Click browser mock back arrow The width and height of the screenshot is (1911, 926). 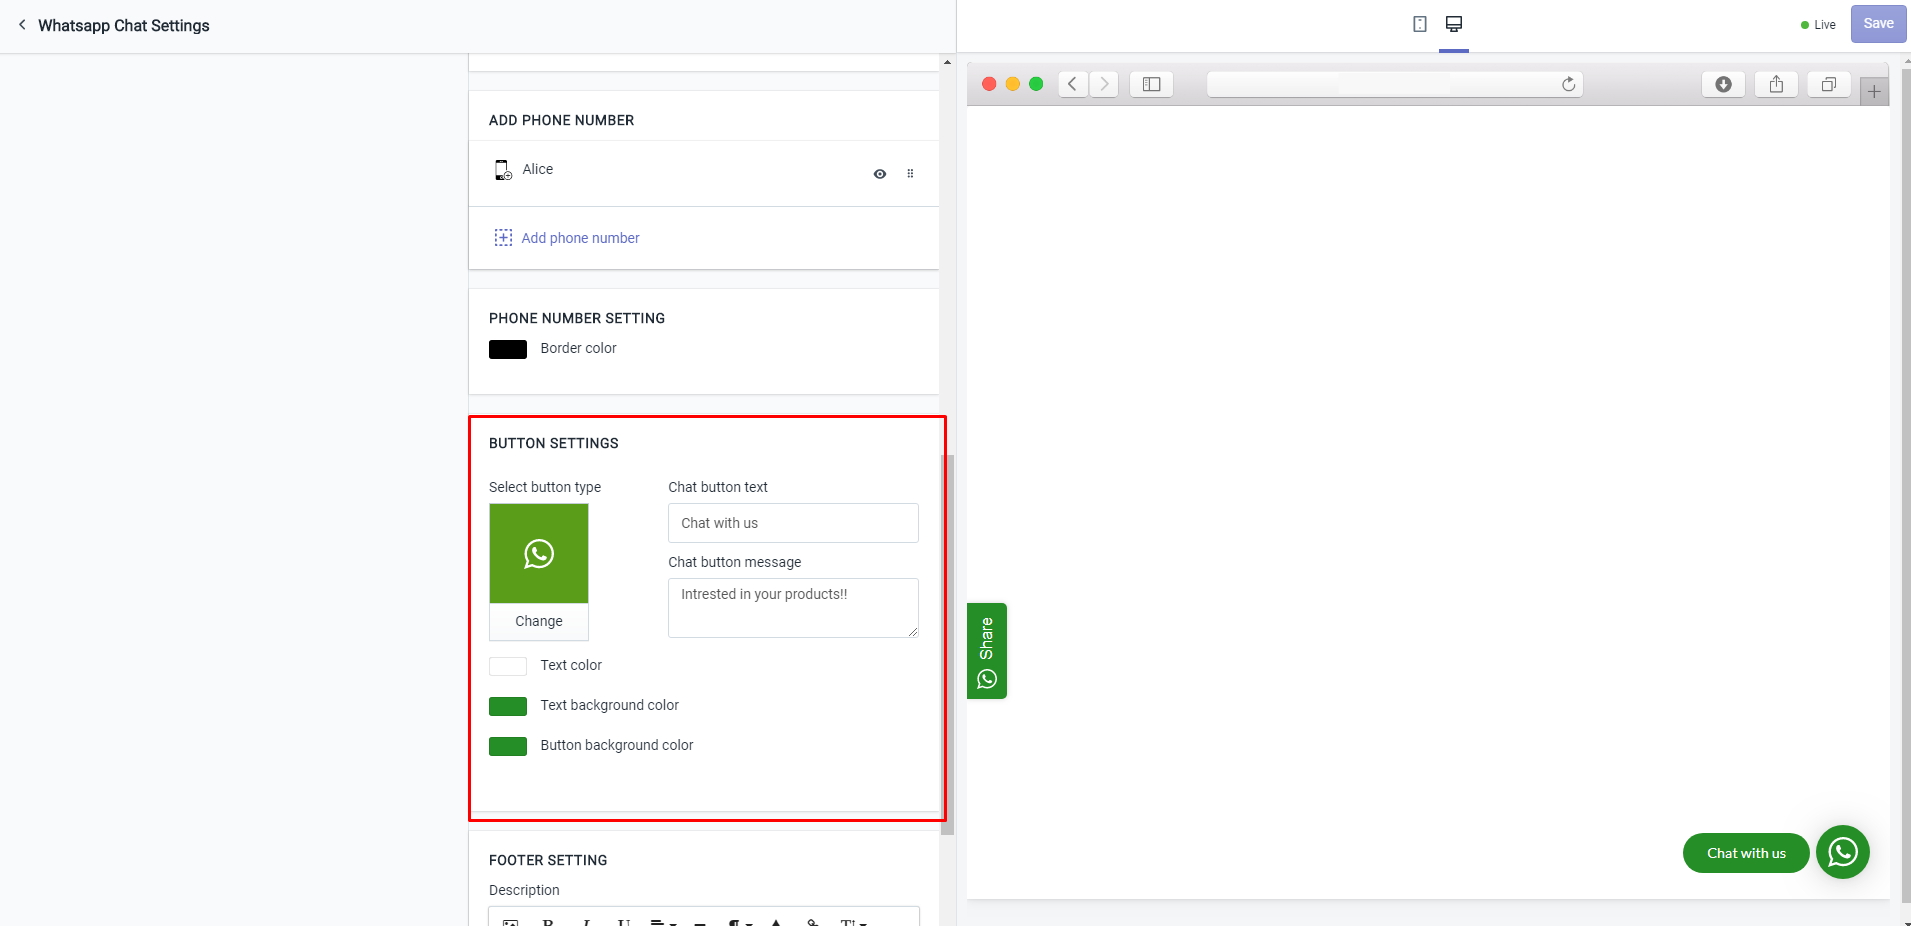(1073, 84)
